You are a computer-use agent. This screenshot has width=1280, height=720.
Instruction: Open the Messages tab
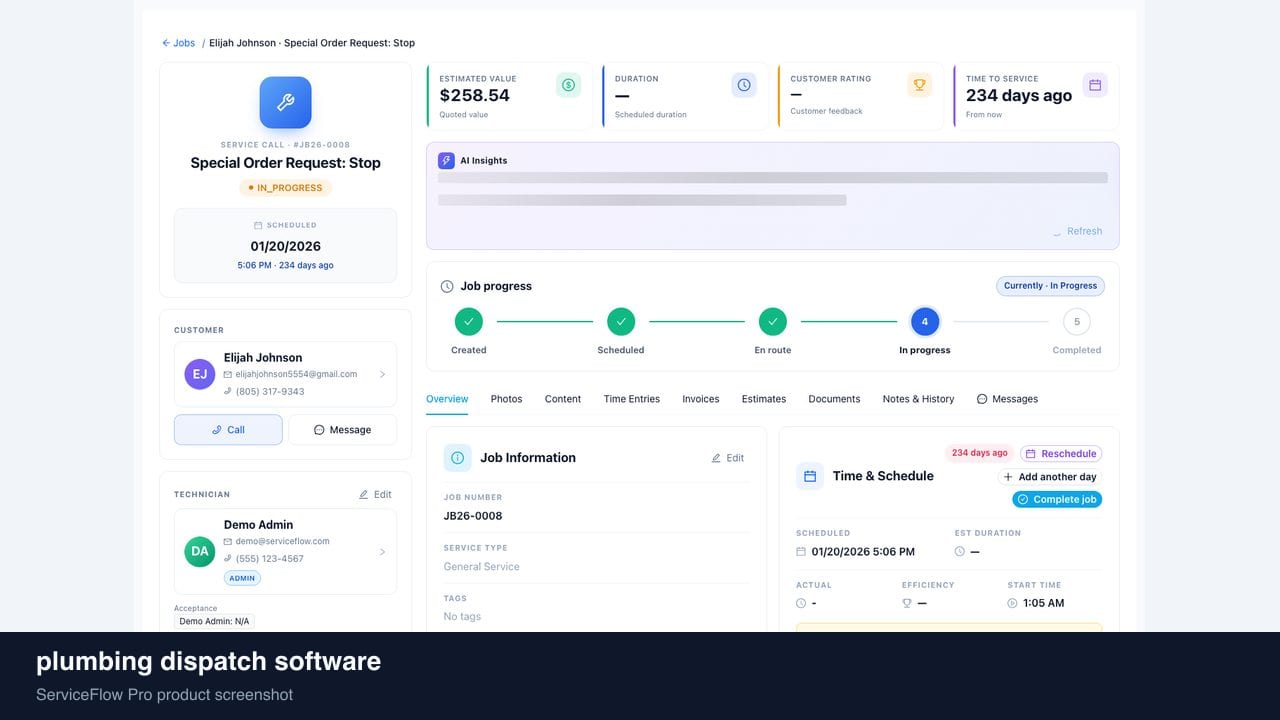click(1007, 399)
